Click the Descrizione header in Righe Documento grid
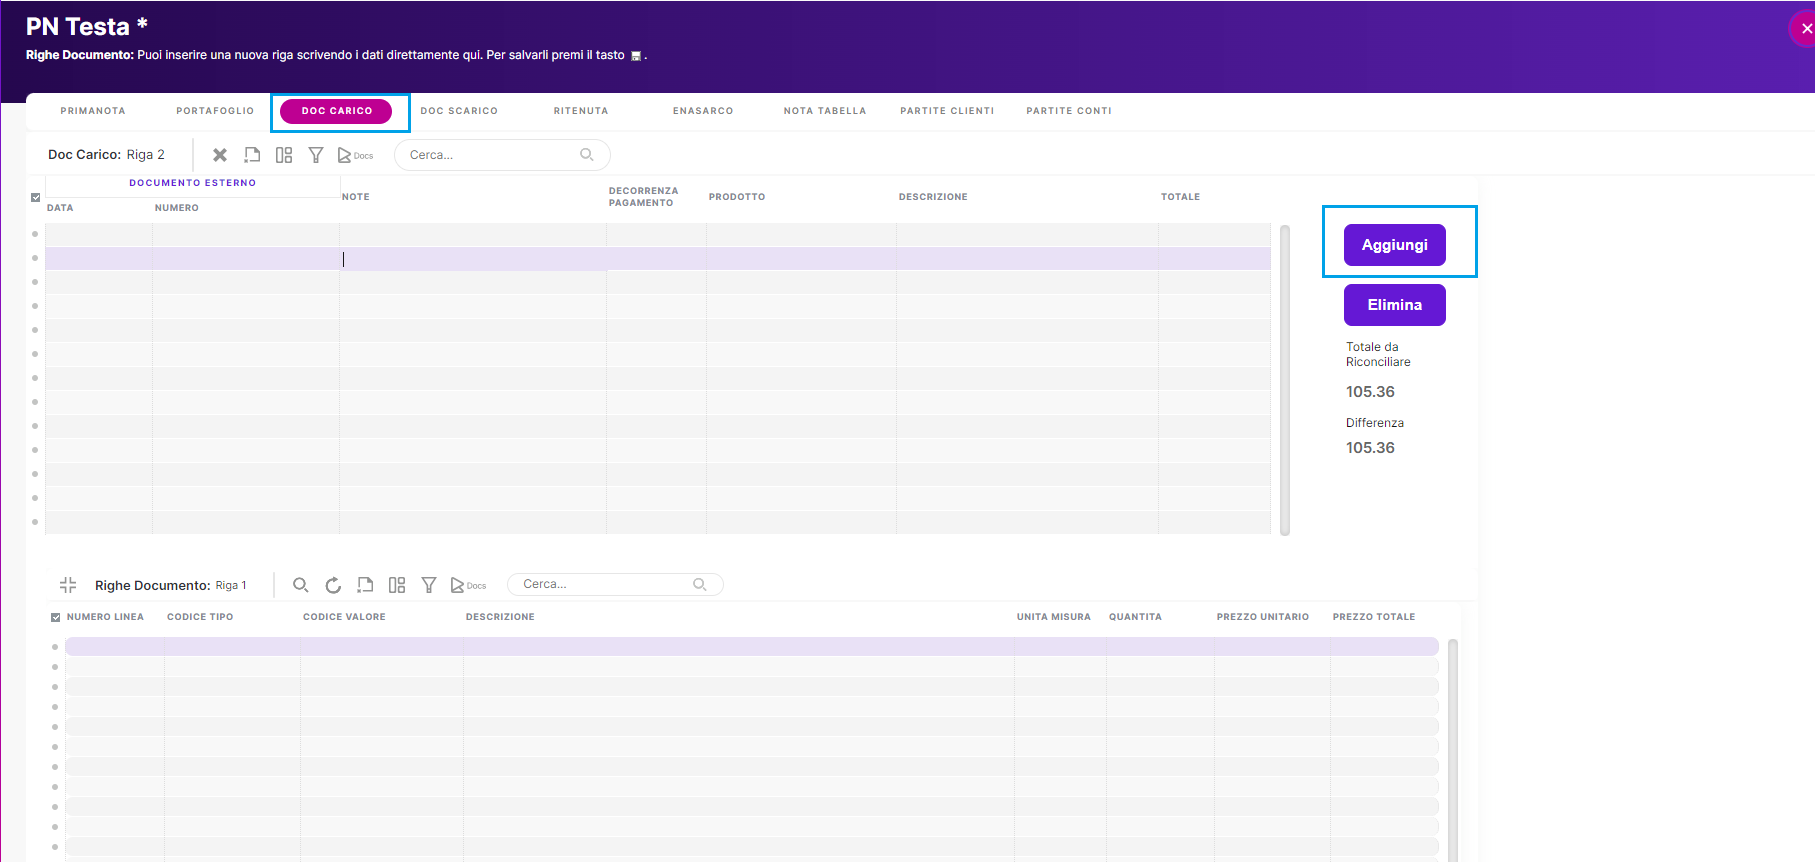 (500, 617)
